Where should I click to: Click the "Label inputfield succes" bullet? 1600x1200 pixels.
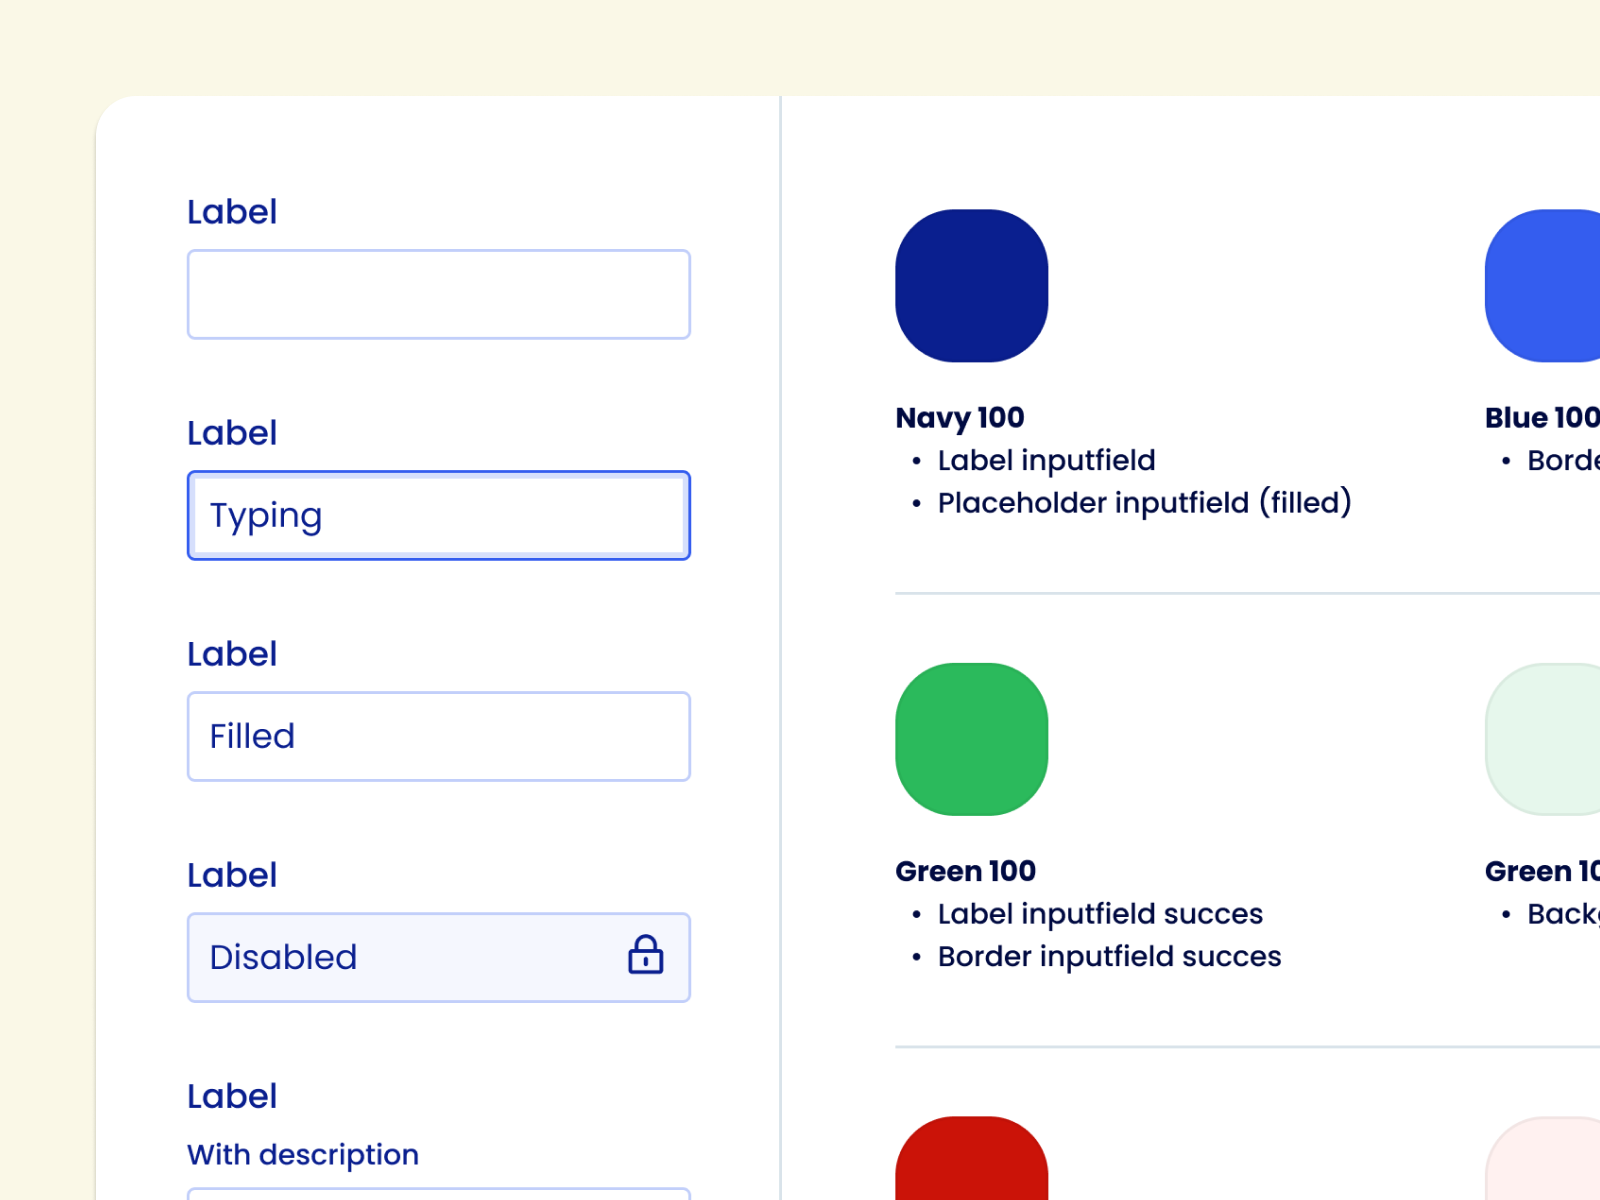point(1100,914)
